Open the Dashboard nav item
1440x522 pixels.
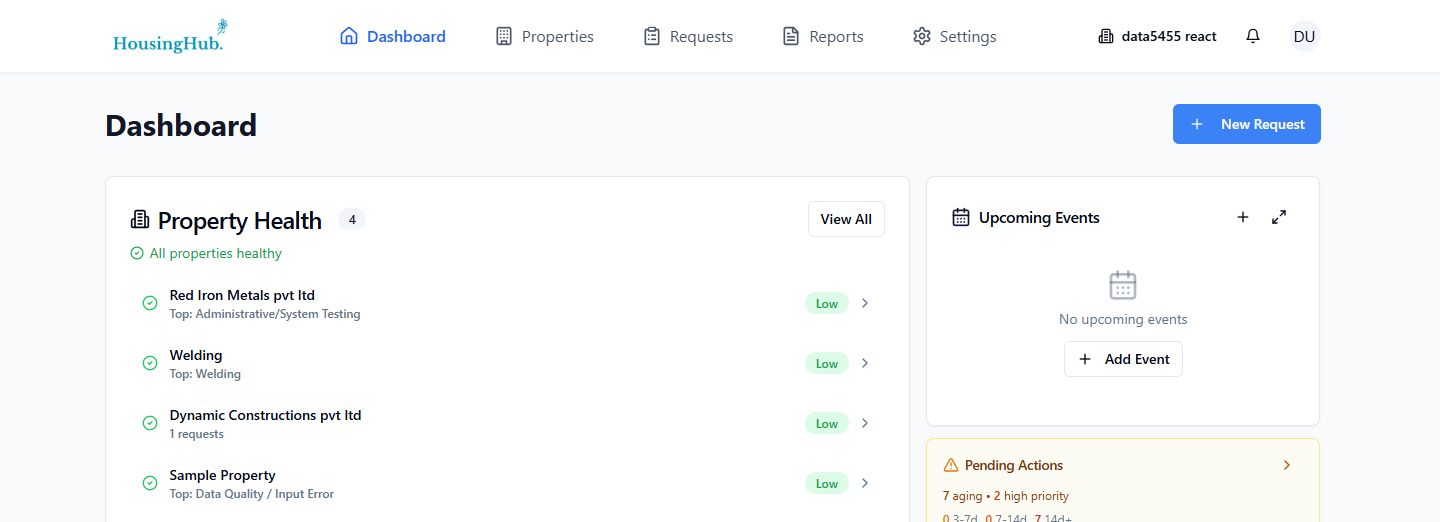(x=393, y=36)
